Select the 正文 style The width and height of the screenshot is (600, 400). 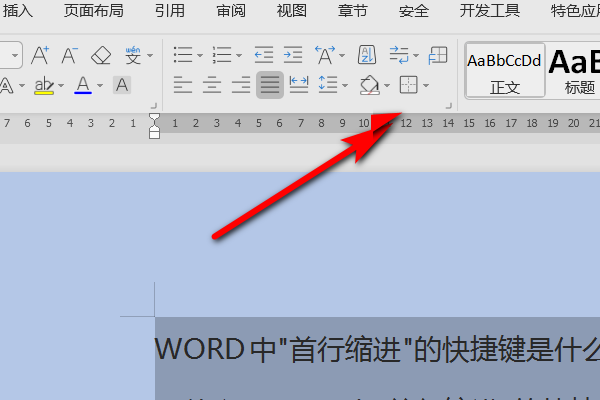pyautogui.click(x=505, y=71)
